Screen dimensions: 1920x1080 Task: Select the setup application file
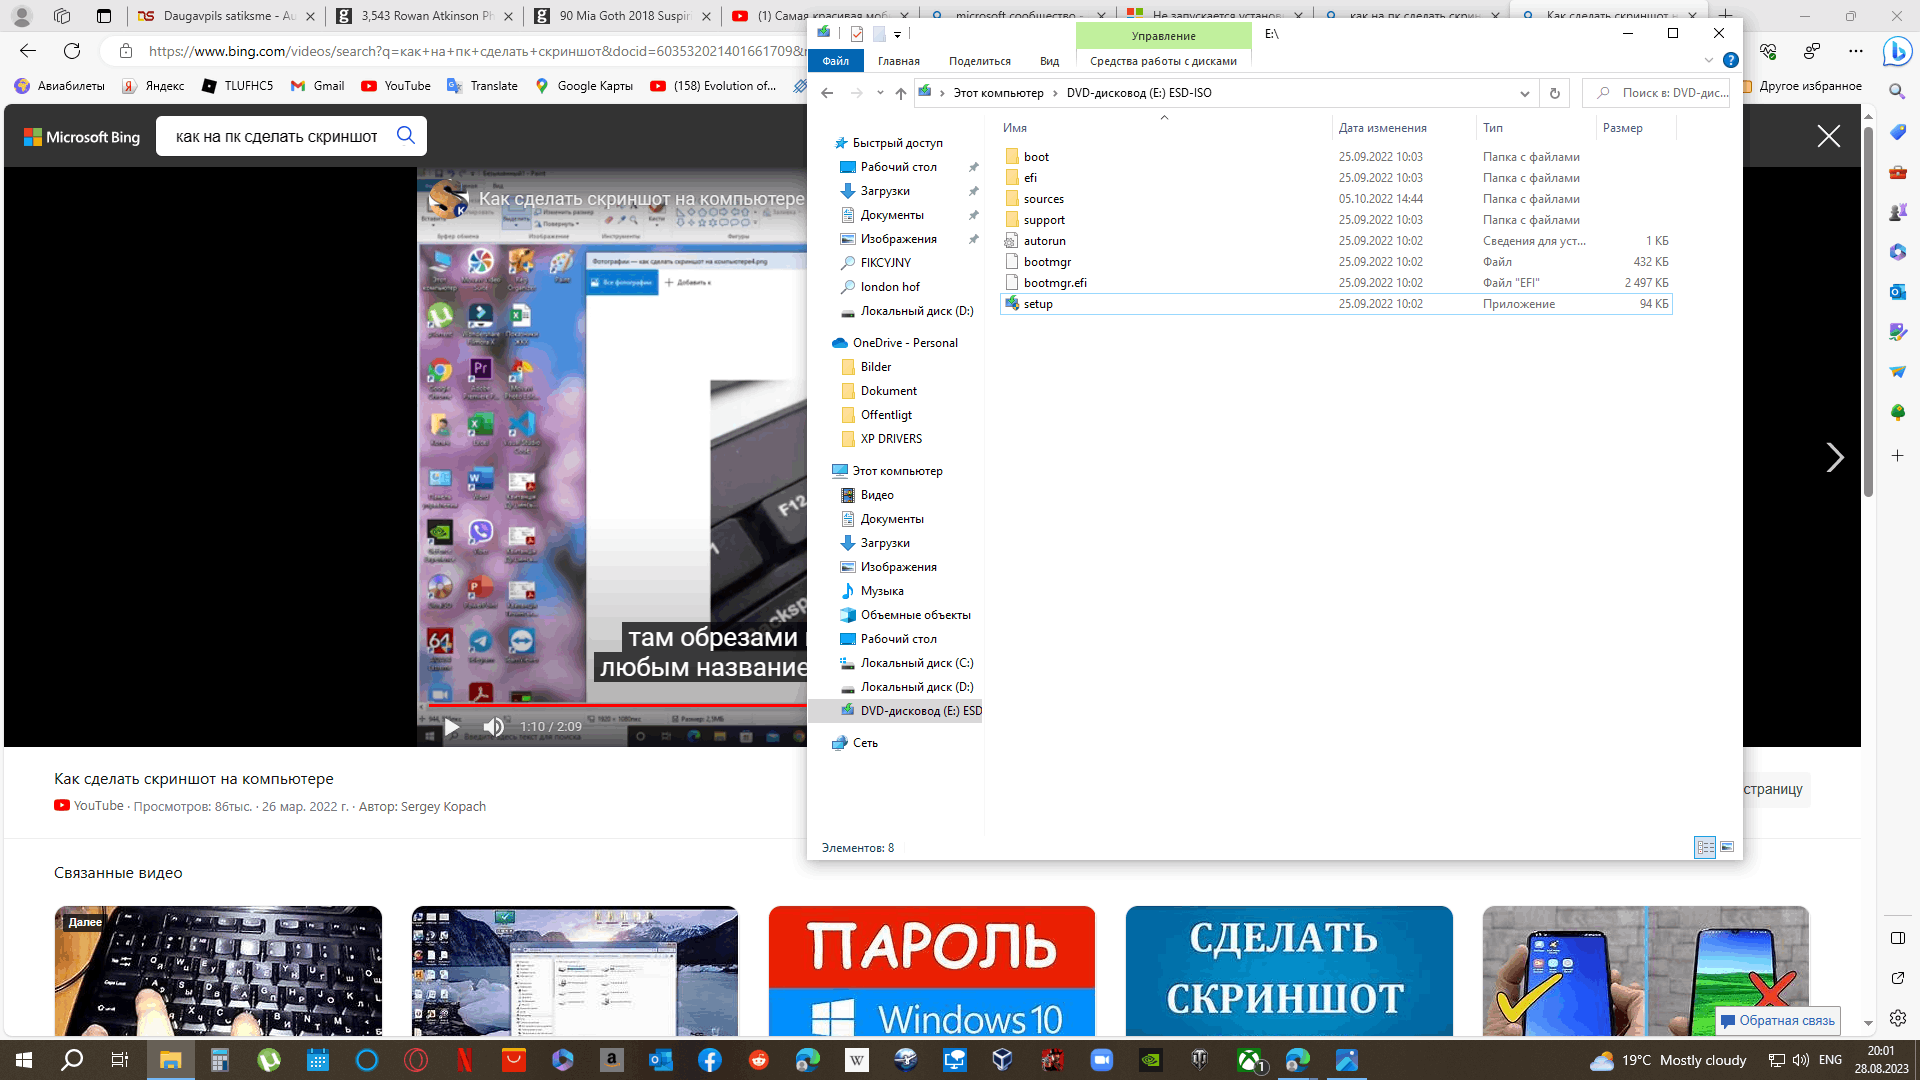tap(1036, 303)
